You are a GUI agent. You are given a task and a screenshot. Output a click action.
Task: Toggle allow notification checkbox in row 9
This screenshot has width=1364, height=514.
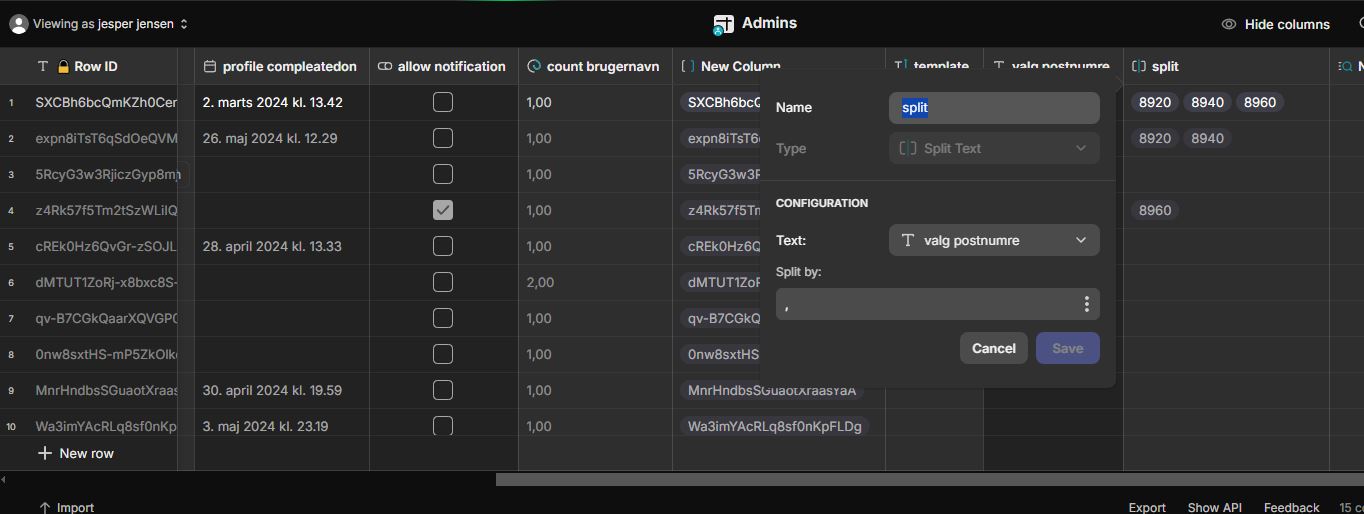(443, 390)
